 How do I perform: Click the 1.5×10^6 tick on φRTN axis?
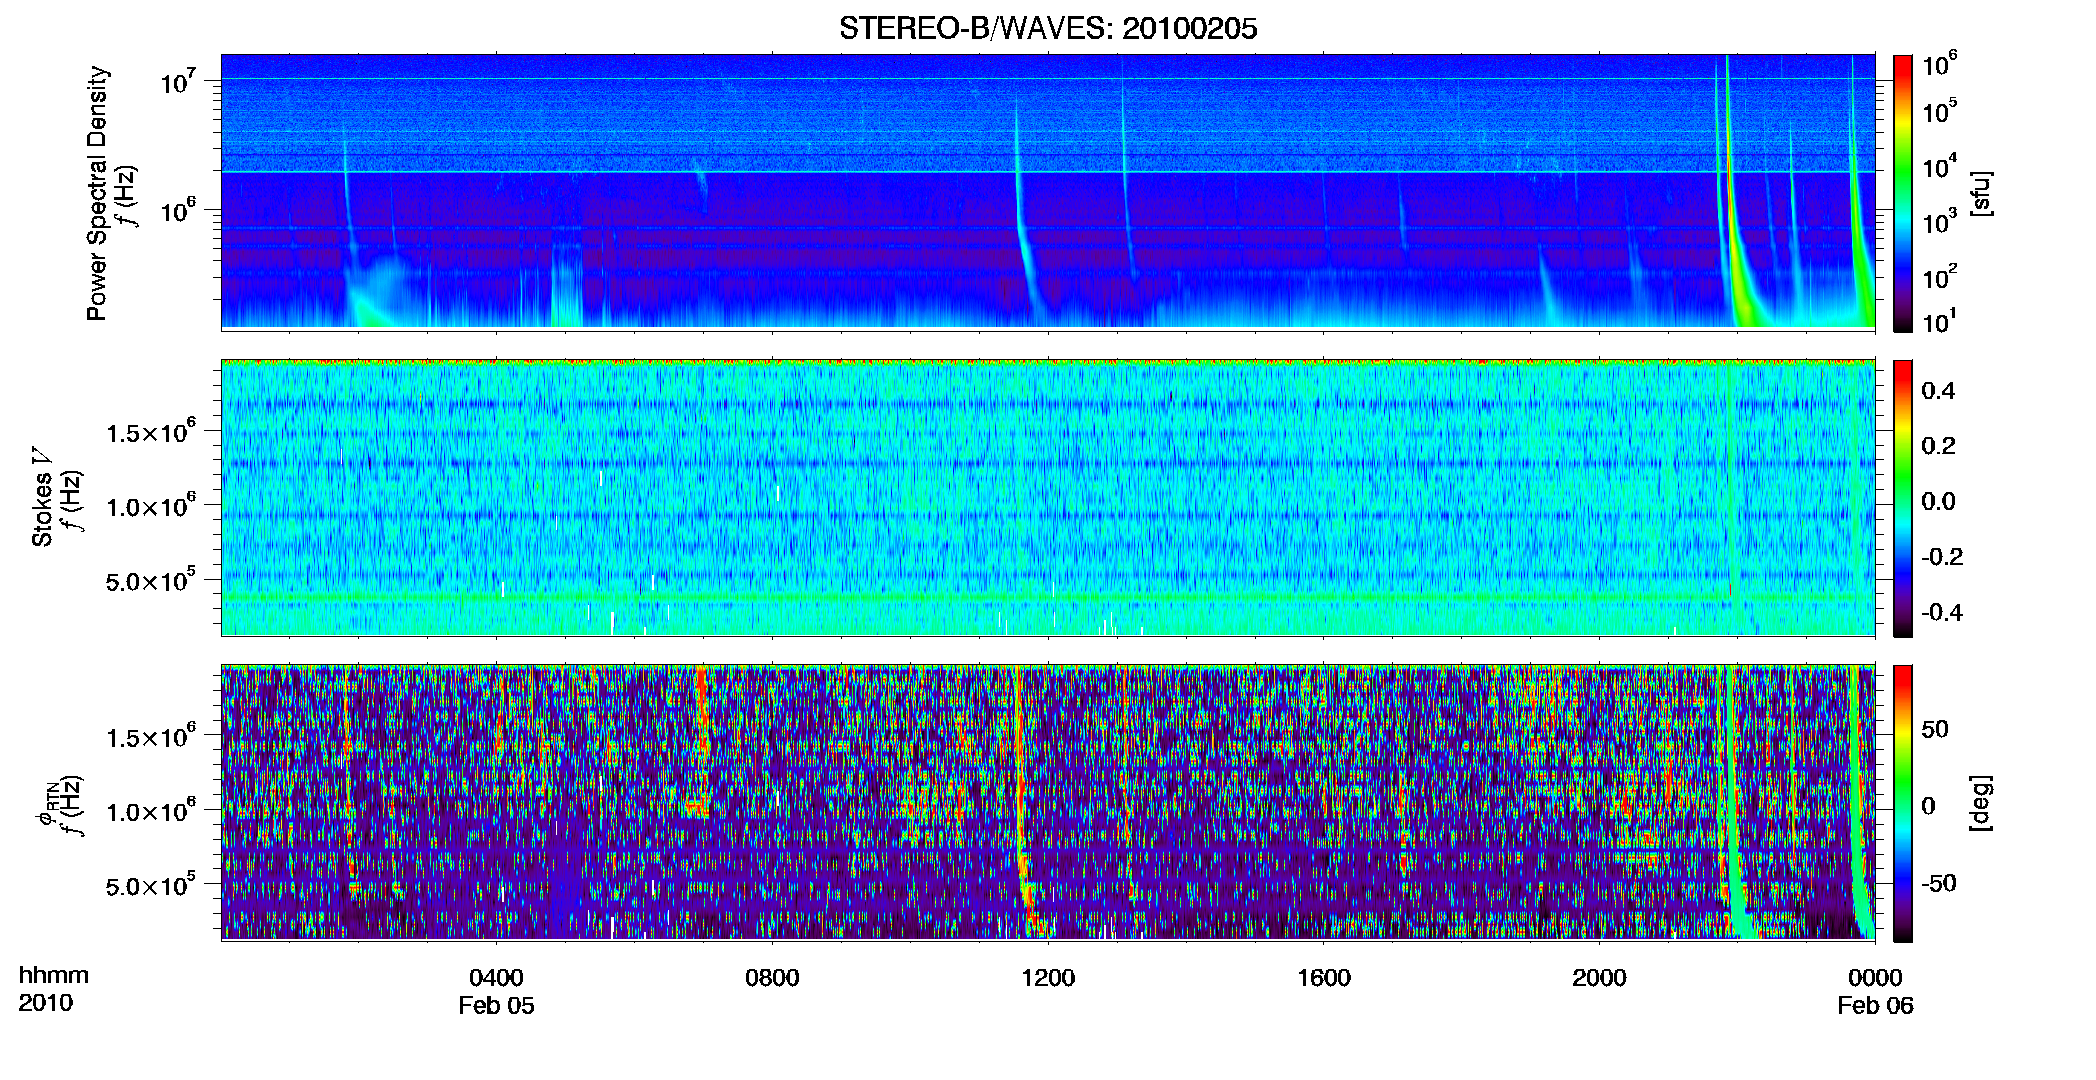coord(150,736)
